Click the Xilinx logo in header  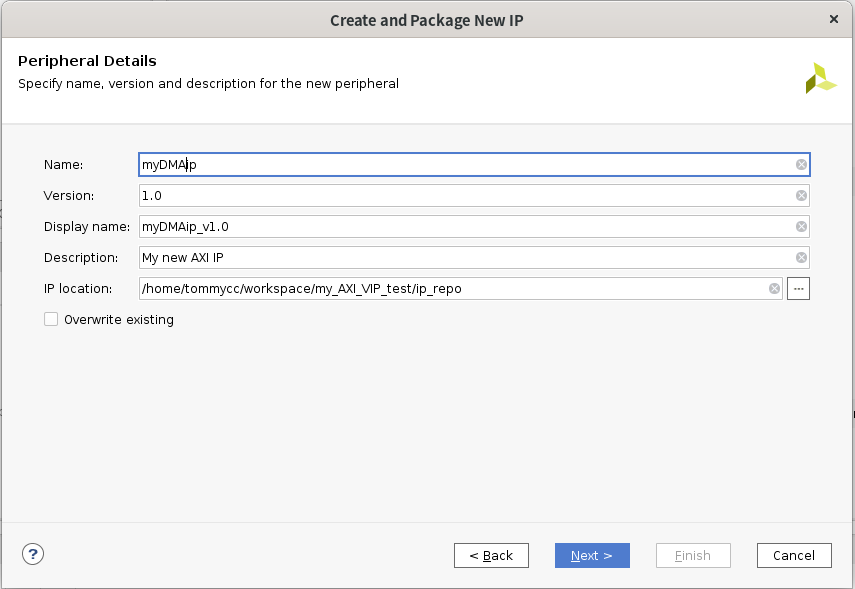(820, 78)
